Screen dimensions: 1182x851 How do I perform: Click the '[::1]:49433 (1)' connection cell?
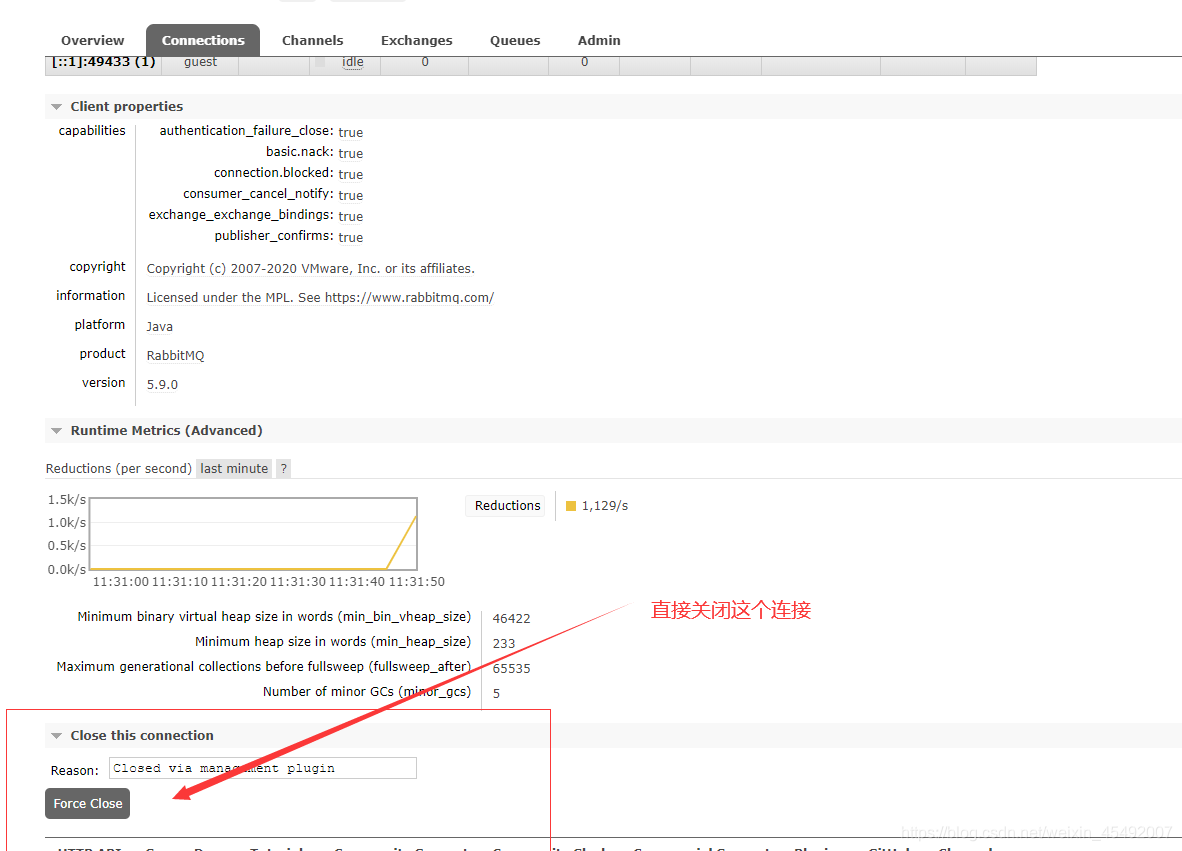click(x=103, y=62)
